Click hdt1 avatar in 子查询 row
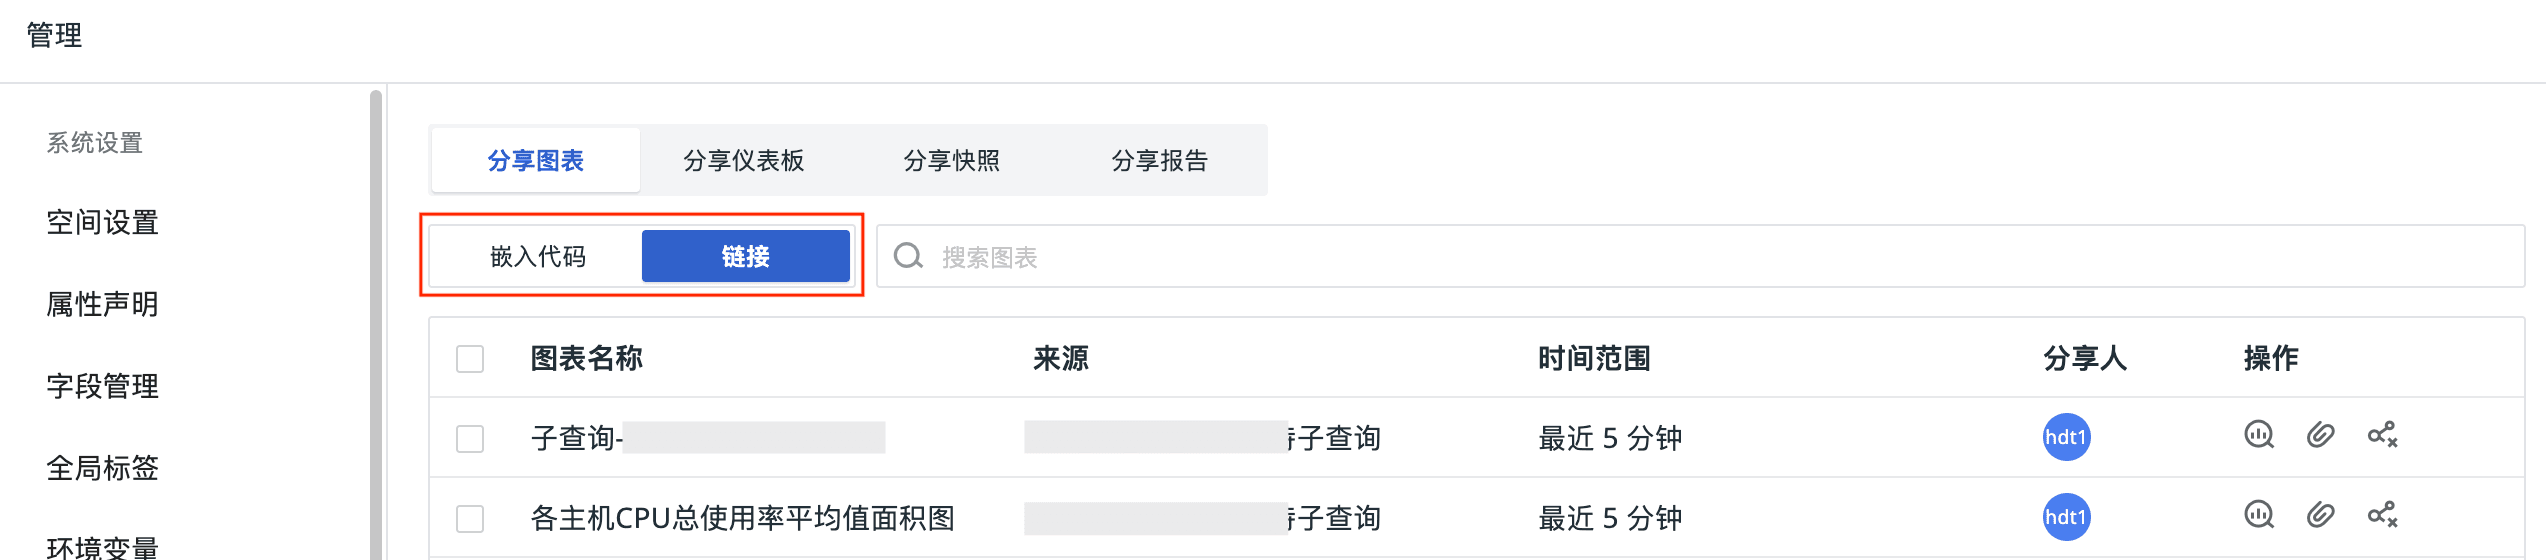This screenshot has width=2546, height=560. click(x=2066, y=437)
